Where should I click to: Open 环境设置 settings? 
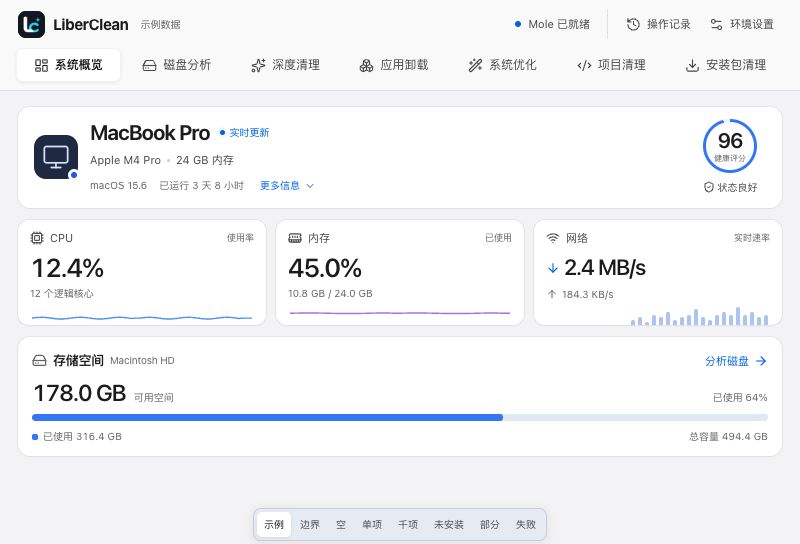pos(742,24)
